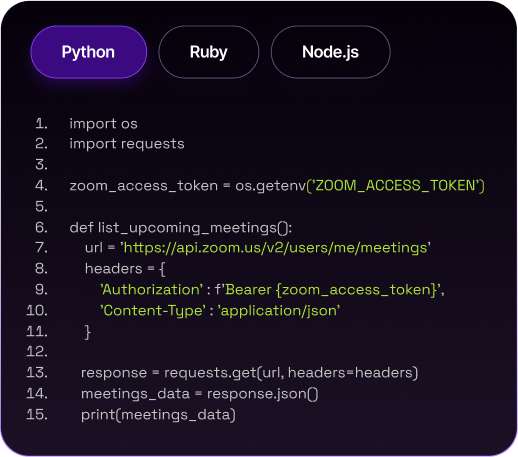Click the 'application/json' value string
Image resolution: width=518 pixels, height=457 pixels.
[x=279, y=311]
